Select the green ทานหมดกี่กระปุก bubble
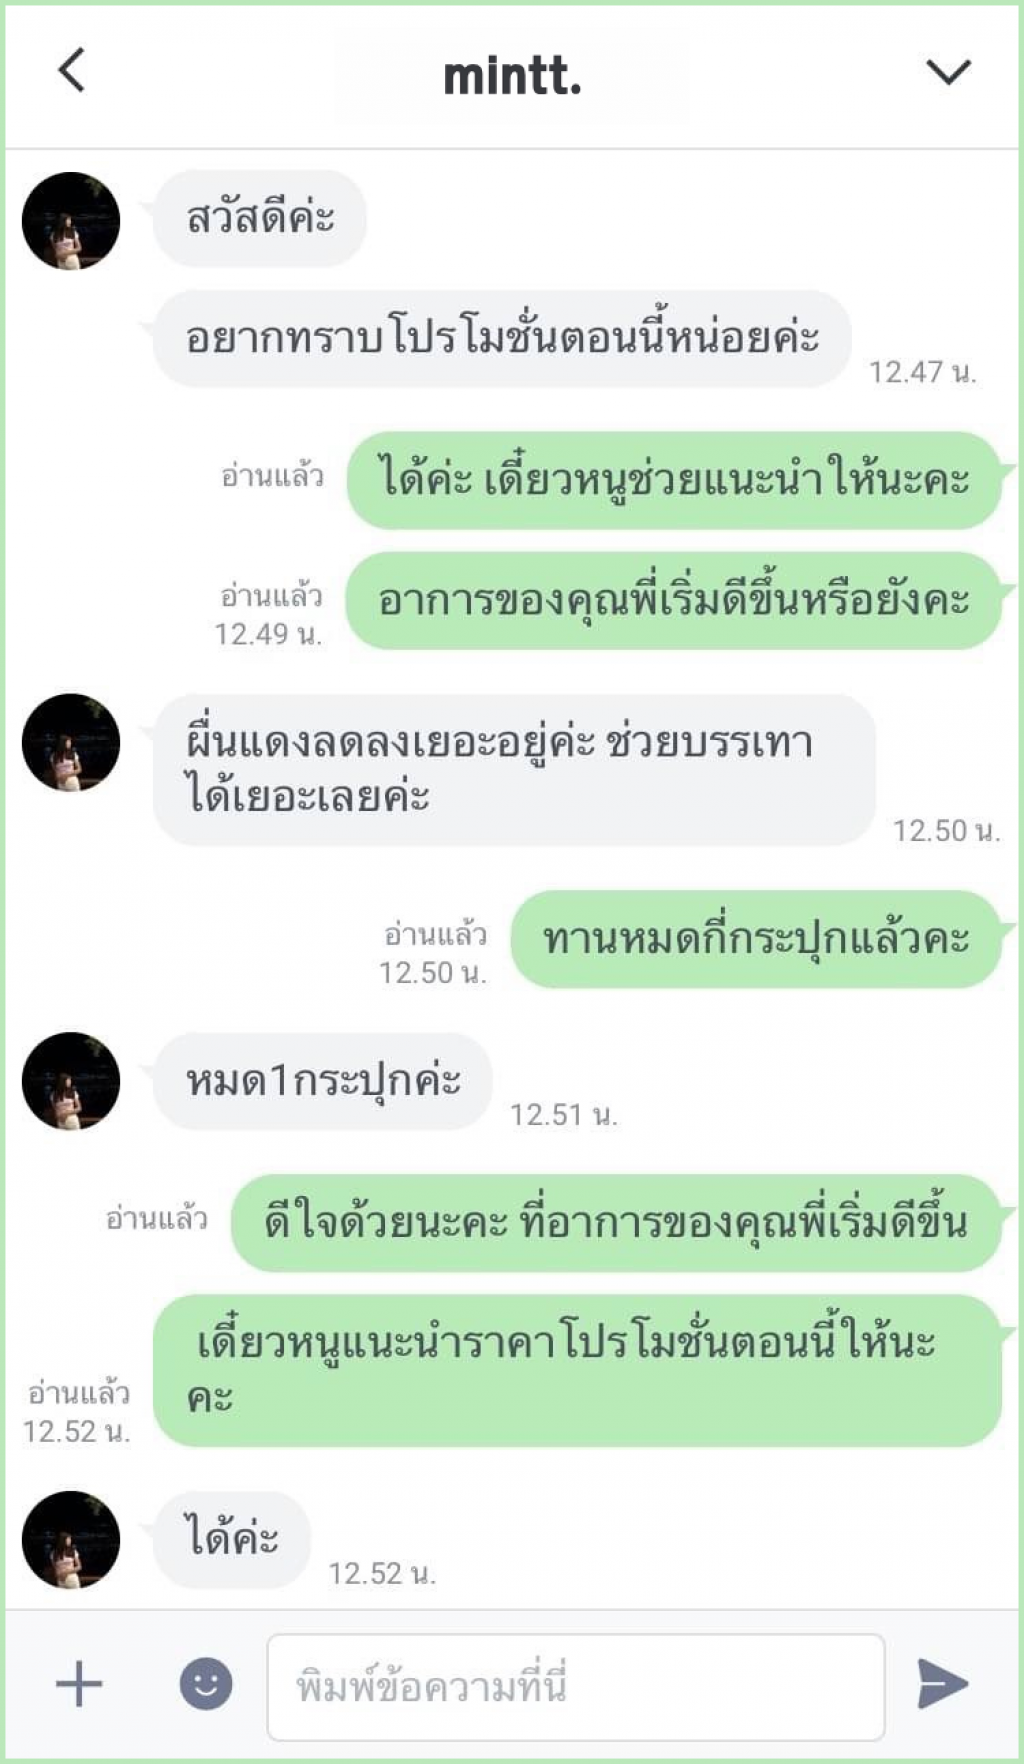Screen dimensions: 1024x1764 coord(756,939)
